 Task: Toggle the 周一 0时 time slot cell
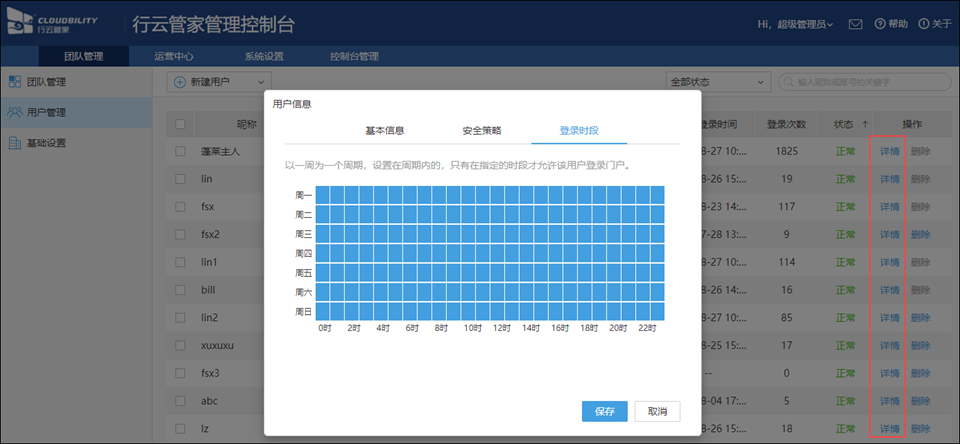coord(322,195)
